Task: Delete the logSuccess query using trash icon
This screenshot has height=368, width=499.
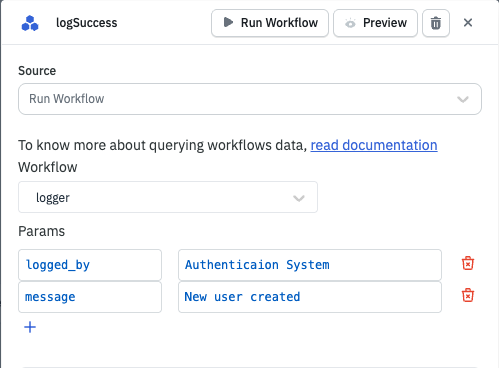Action: [436, 23]
